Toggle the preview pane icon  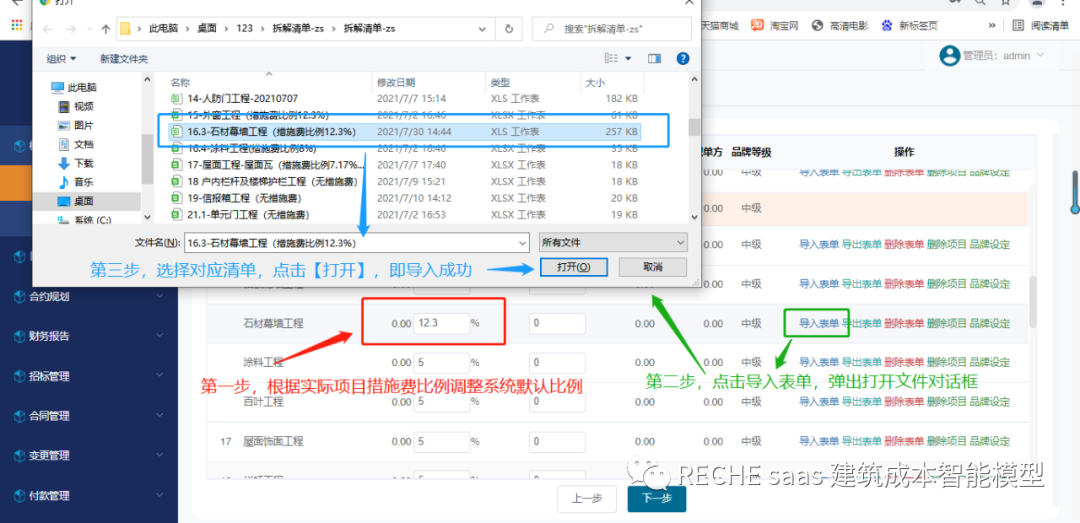(x=655, y=59)
